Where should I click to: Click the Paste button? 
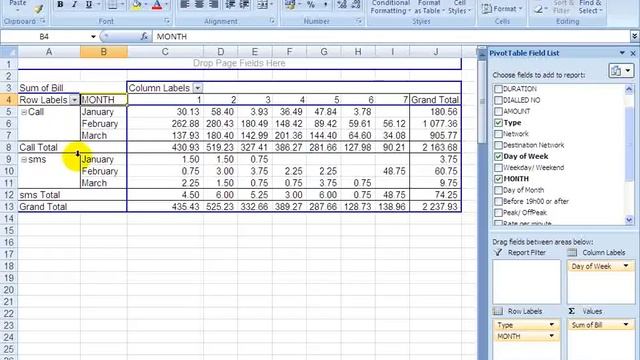coord(18,6)
